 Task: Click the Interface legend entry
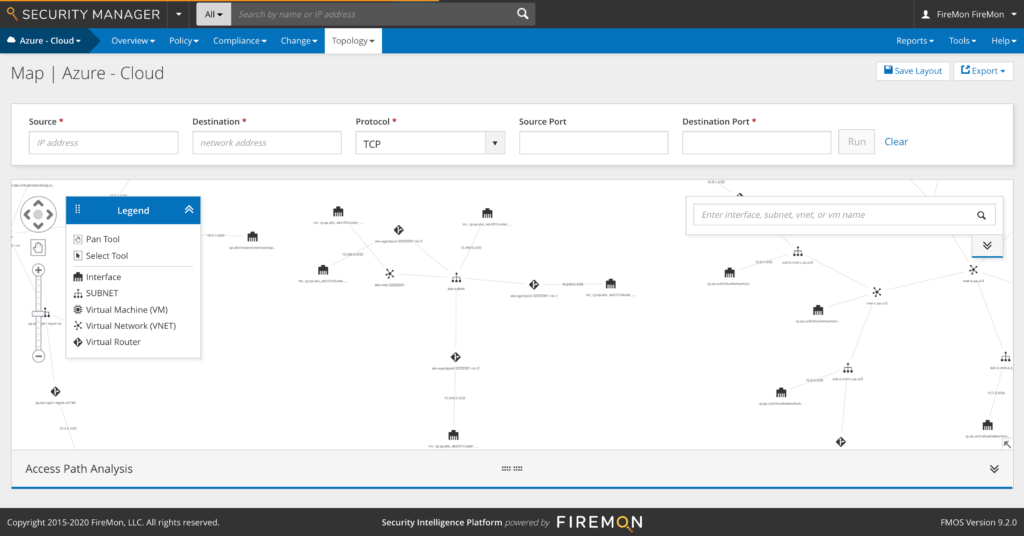pyautogui.click(x=97, y=277)
